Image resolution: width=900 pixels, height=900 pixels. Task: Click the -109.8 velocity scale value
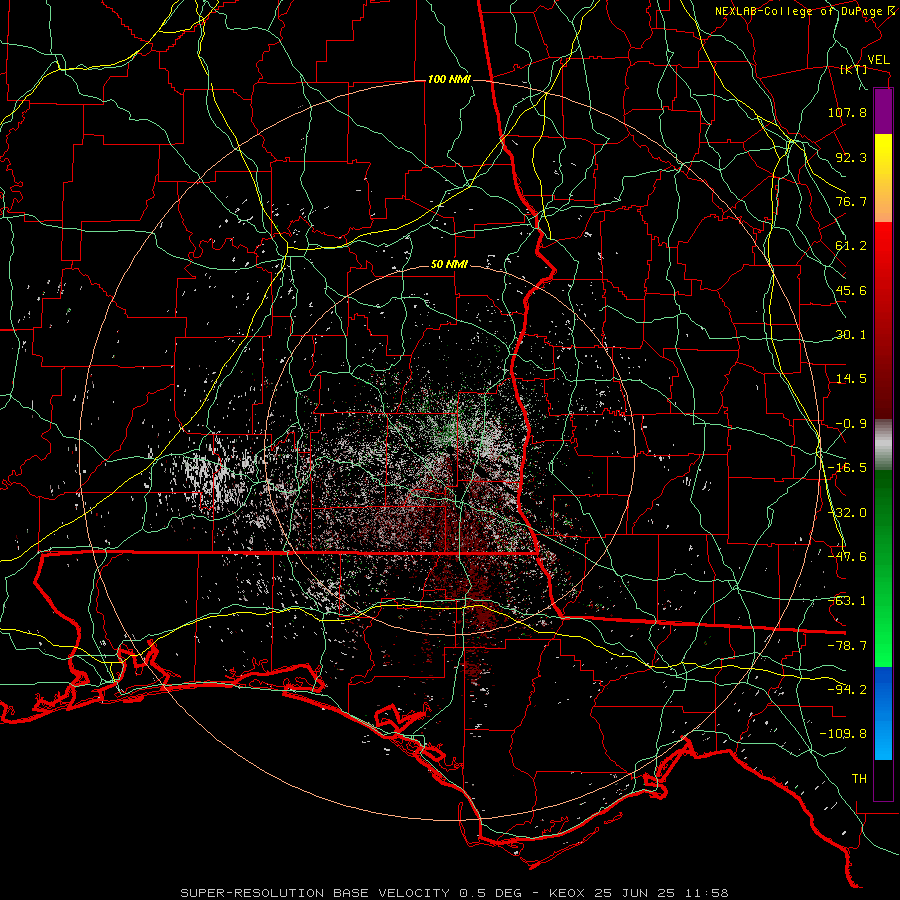[843, 734]
